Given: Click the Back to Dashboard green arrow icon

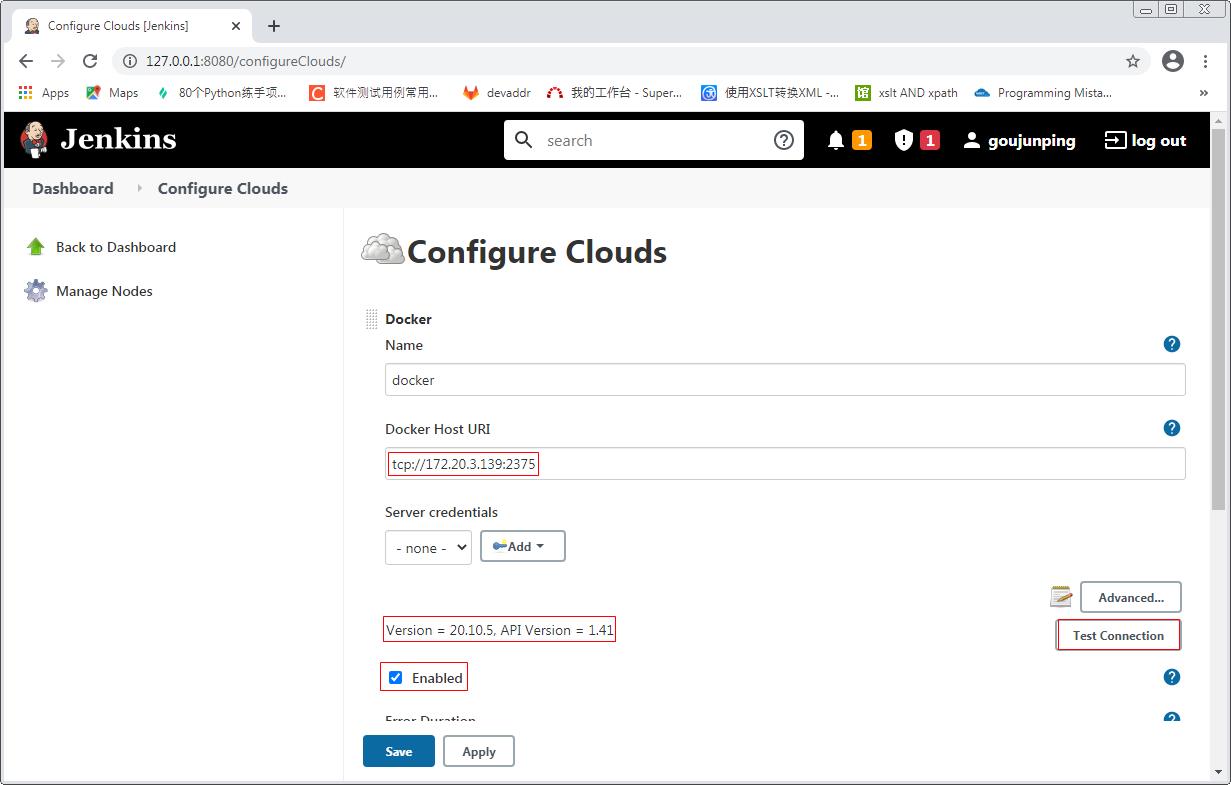Looking at the screenshot, I should [36, 247].
